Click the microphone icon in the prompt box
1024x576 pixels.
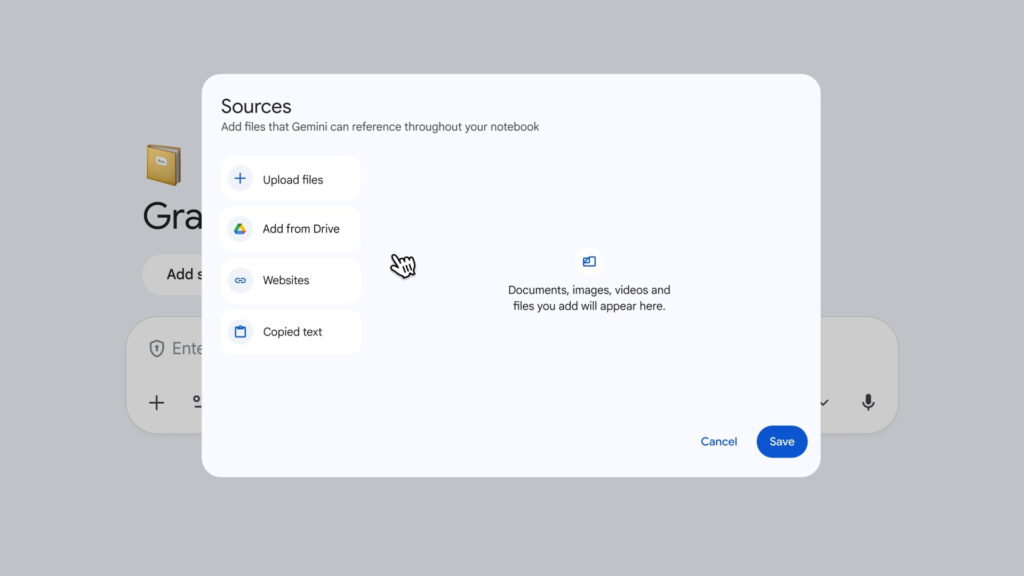click(x=868, y=402)
